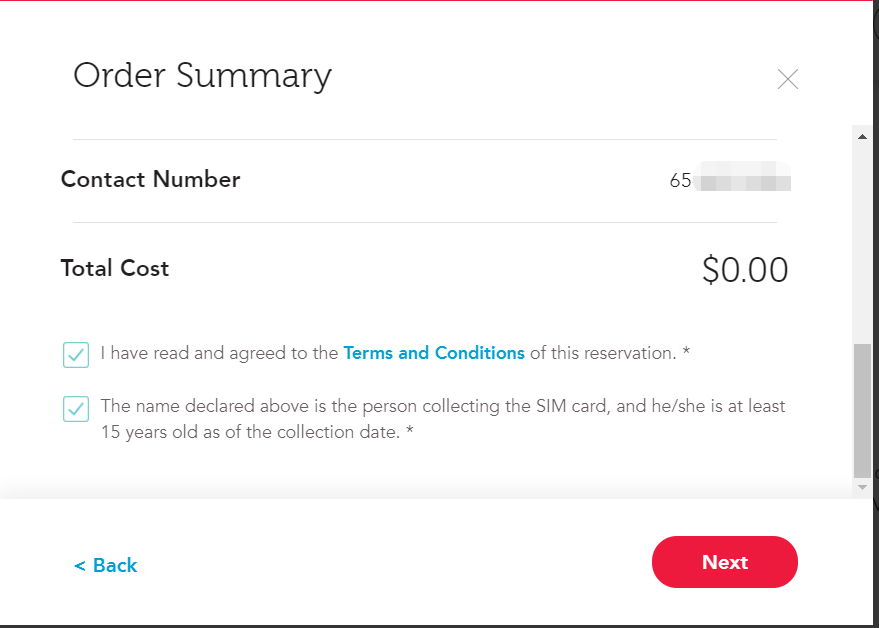Open the Terms and Conditions link
Screen dimensions: 879x628
[x=434, y=353]
